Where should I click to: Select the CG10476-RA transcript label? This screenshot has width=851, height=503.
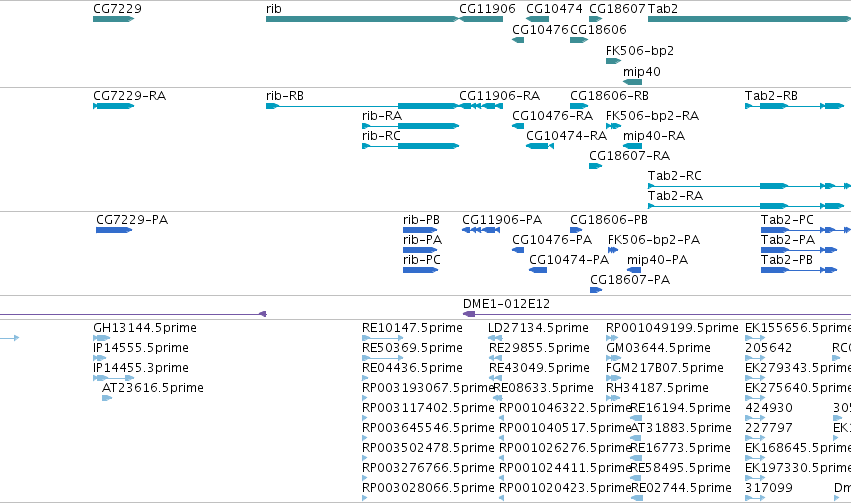point(552,116)
